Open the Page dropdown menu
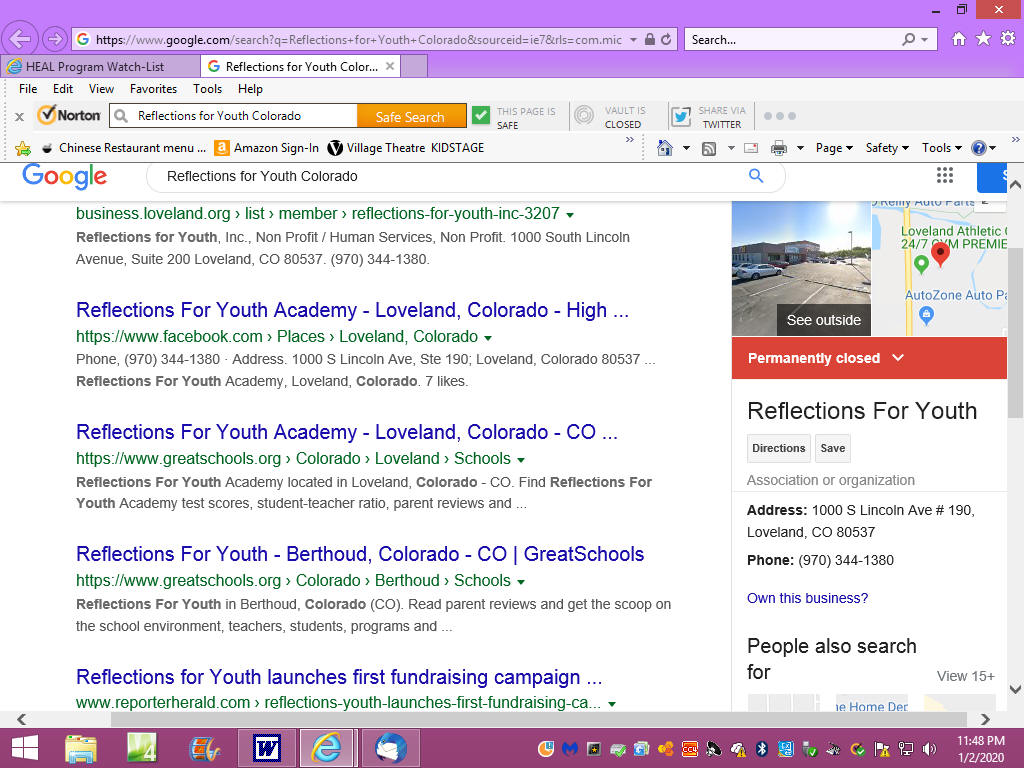The image size is (1024, 768). pyautogui.click(x=834, y=148)
